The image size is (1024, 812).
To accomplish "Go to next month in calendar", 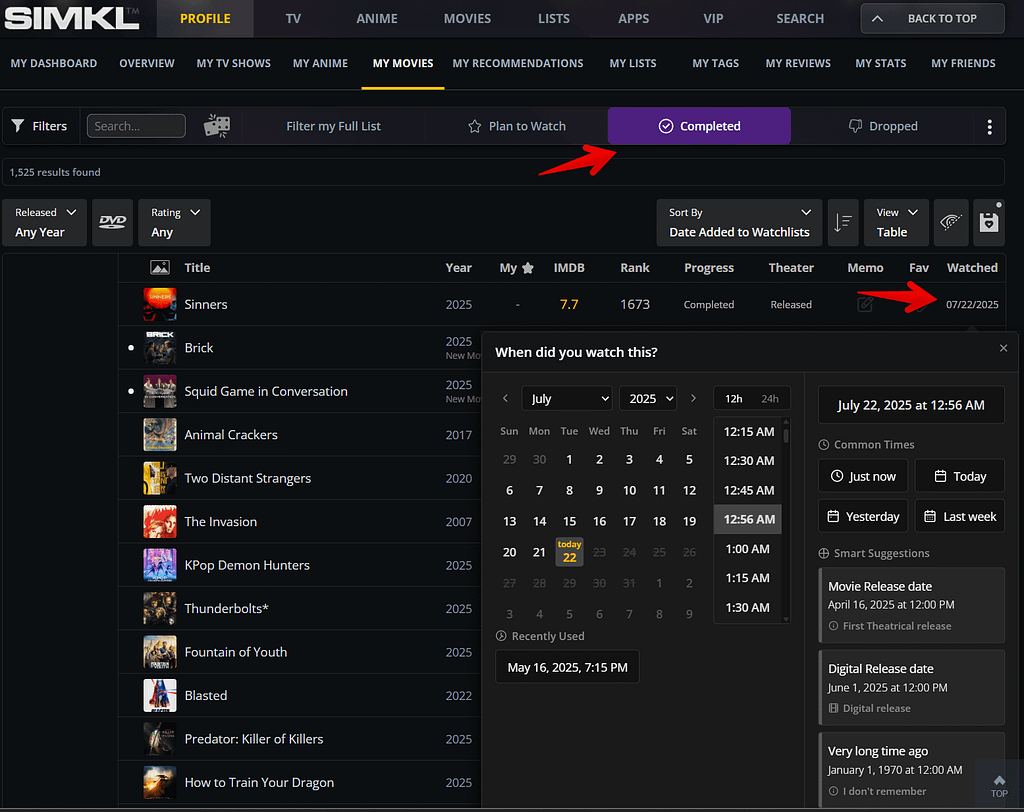I will pyautogui.click(x=693, y=398).
